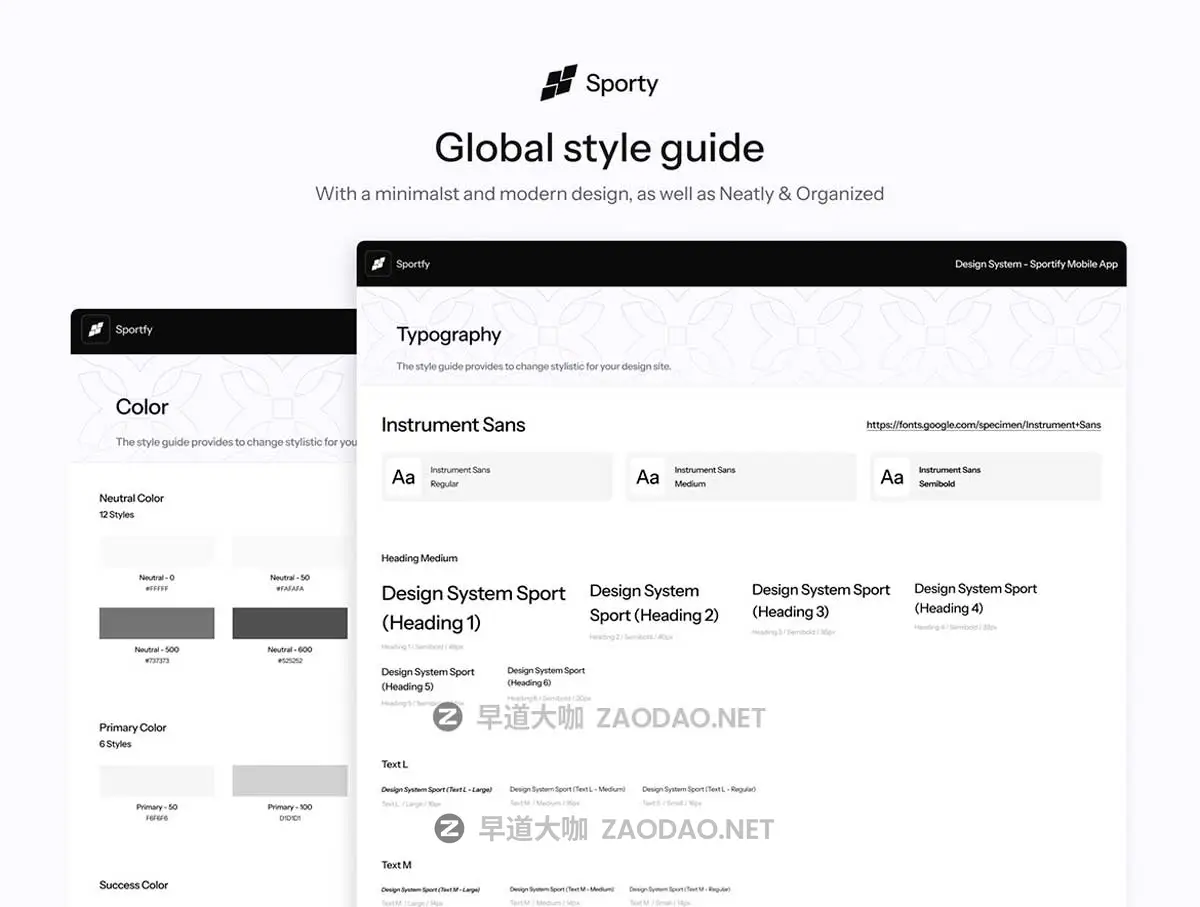This screenshot has height=907, width=1200.
Task: Select the Color page title
Action: (x=142, y=406)
